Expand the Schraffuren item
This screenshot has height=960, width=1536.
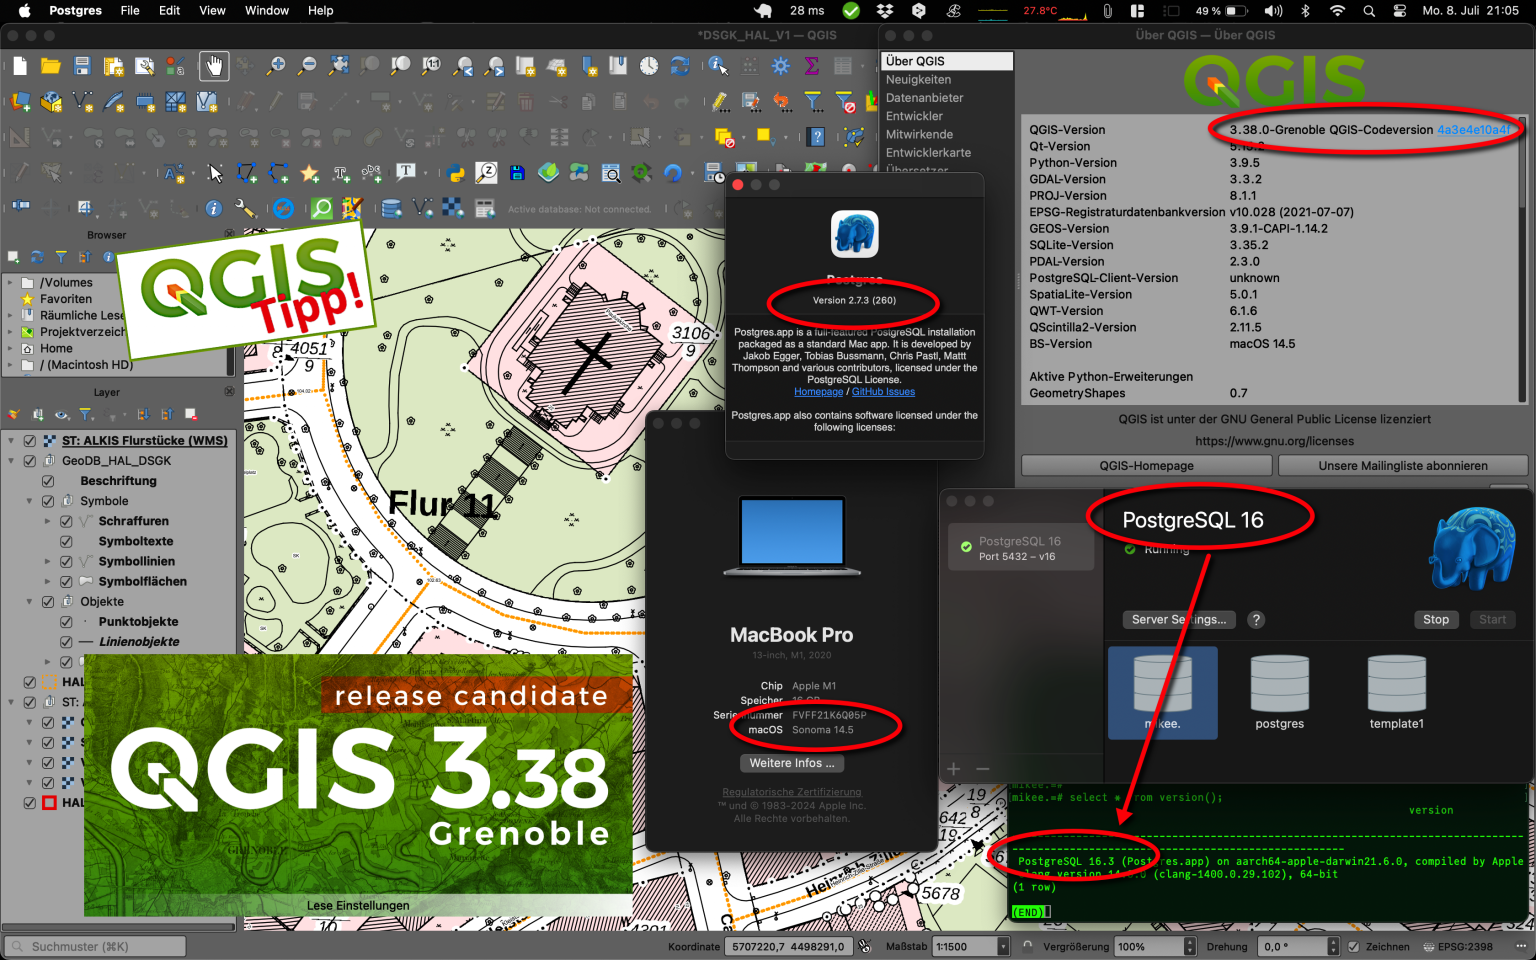point(48,521)
